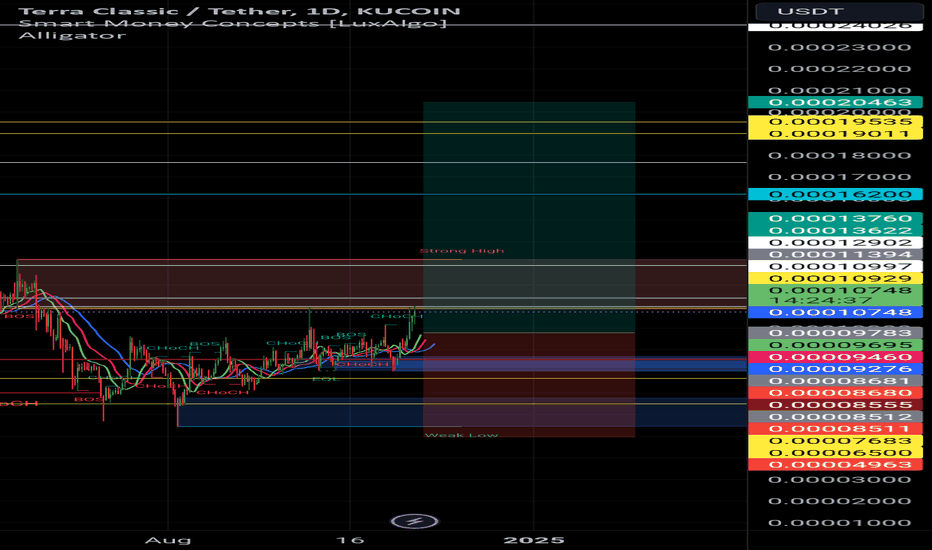Click the white 0.00012902 price label

click(x=836, y=243)
